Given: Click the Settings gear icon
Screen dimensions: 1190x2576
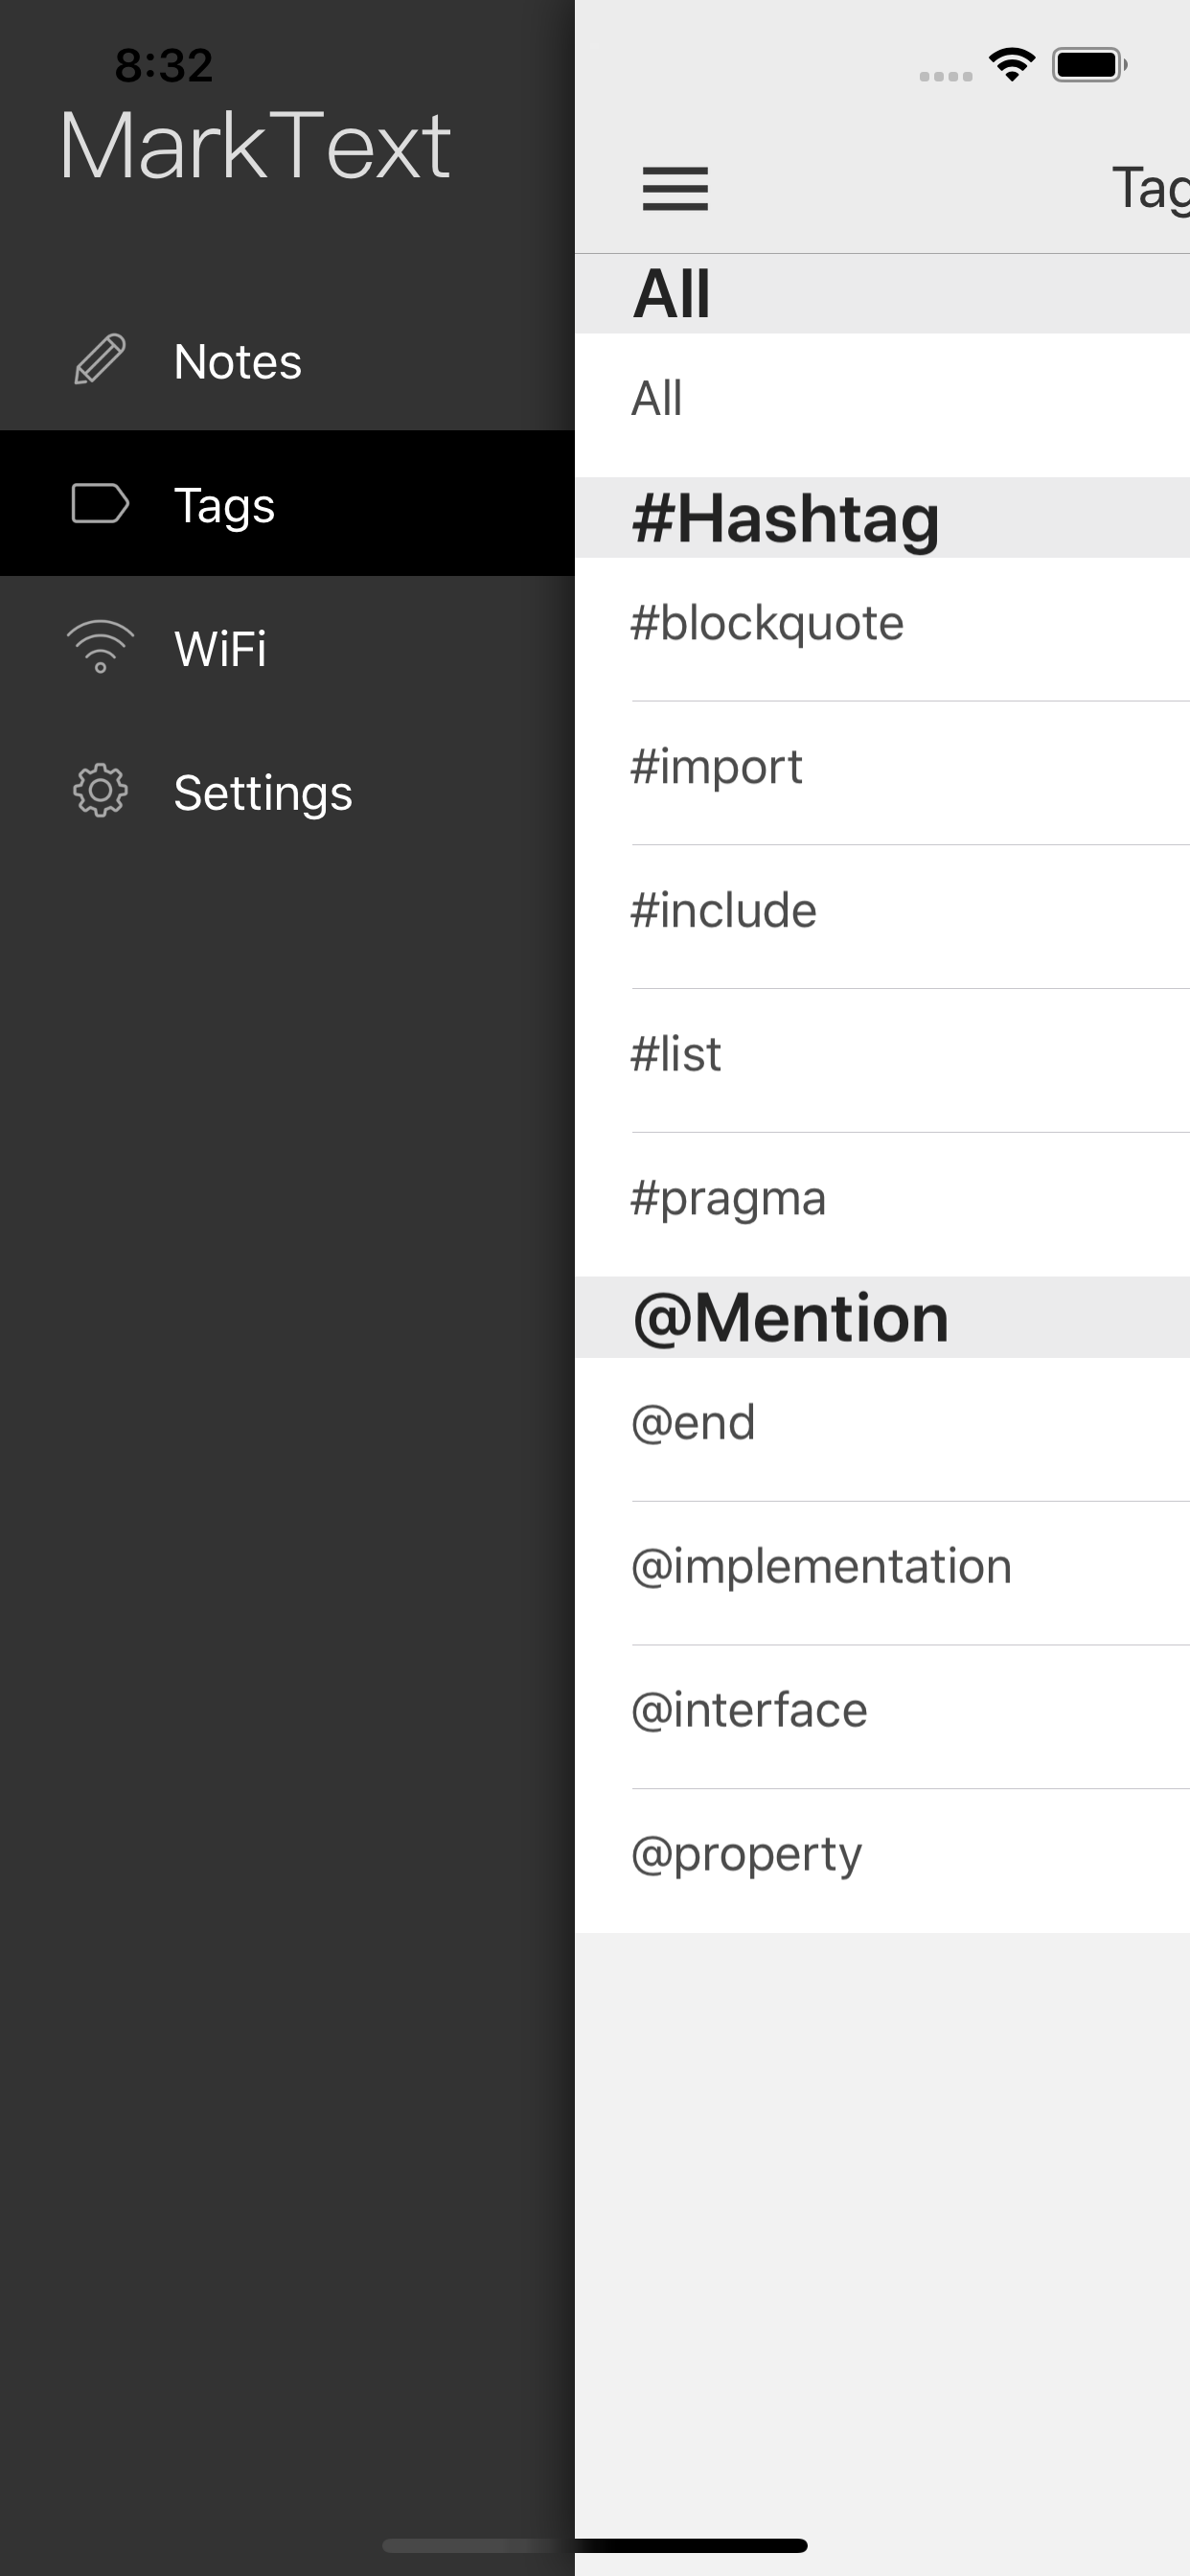Looking at the screenshot, I should (x=100, y=792).
